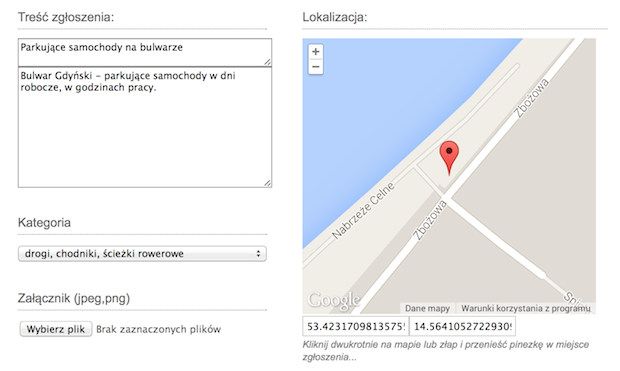The image size is (620, 371).
Task: Click the report title field with Parkujące samochody
Action: 145,52
